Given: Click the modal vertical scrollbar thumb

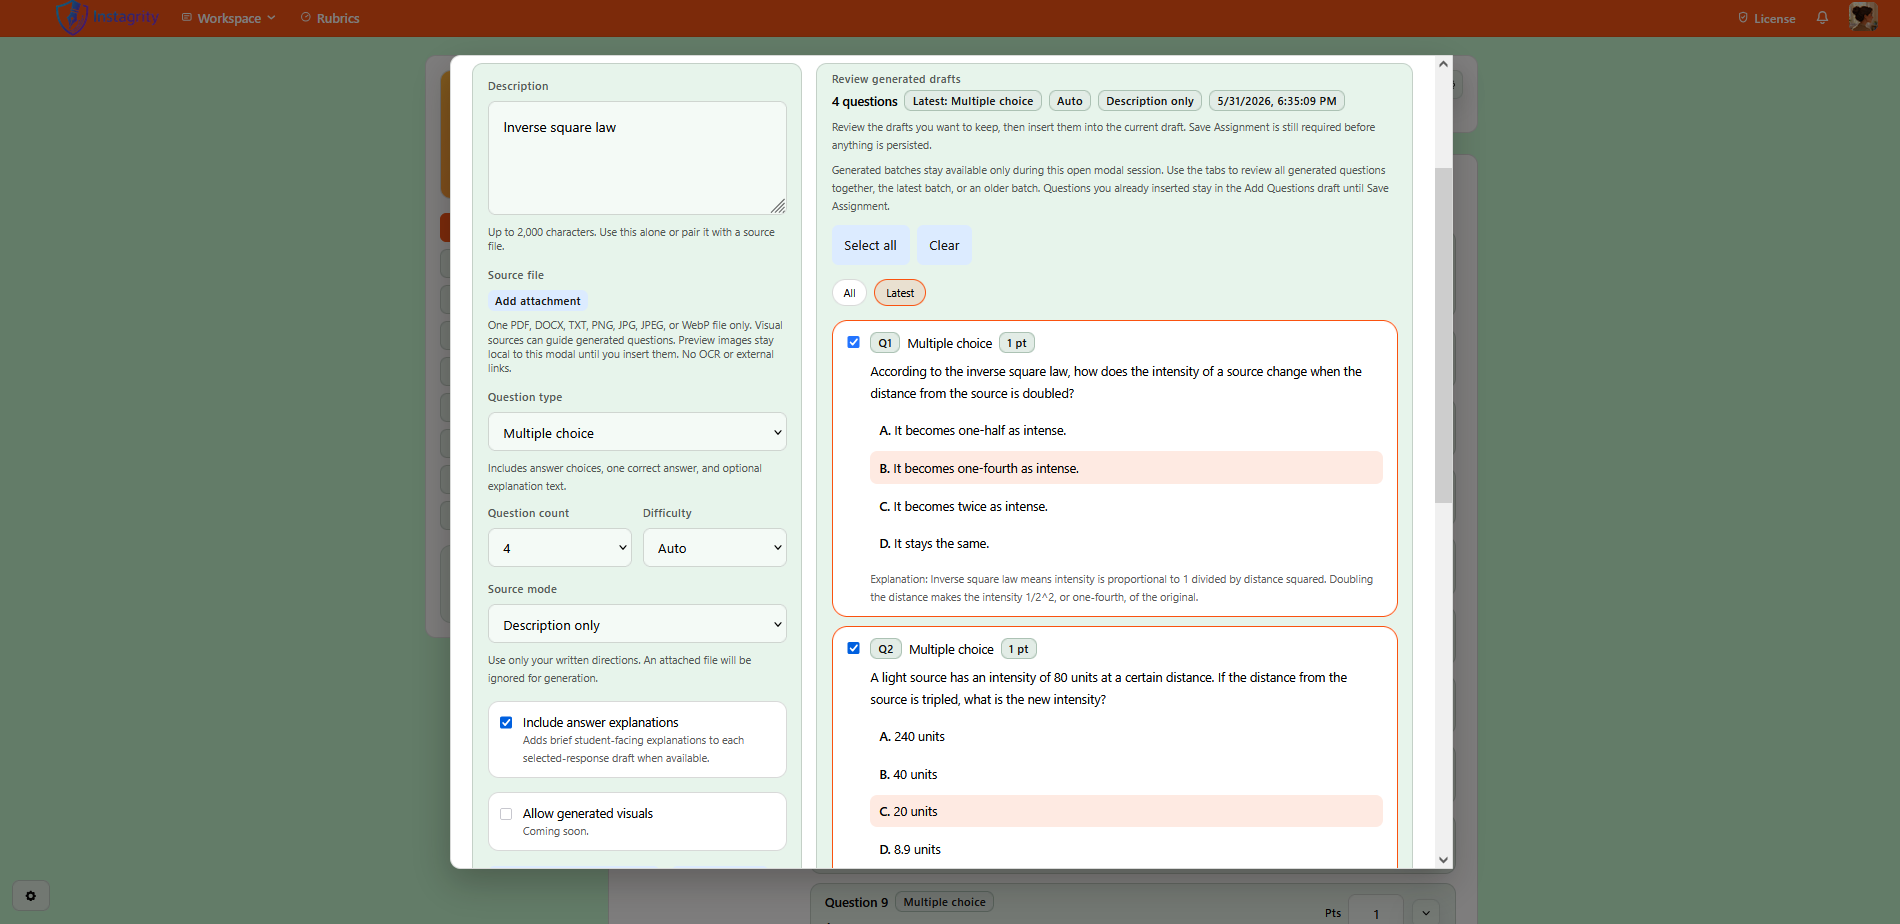Looking at the screenshot, I should coord(1443,335).
